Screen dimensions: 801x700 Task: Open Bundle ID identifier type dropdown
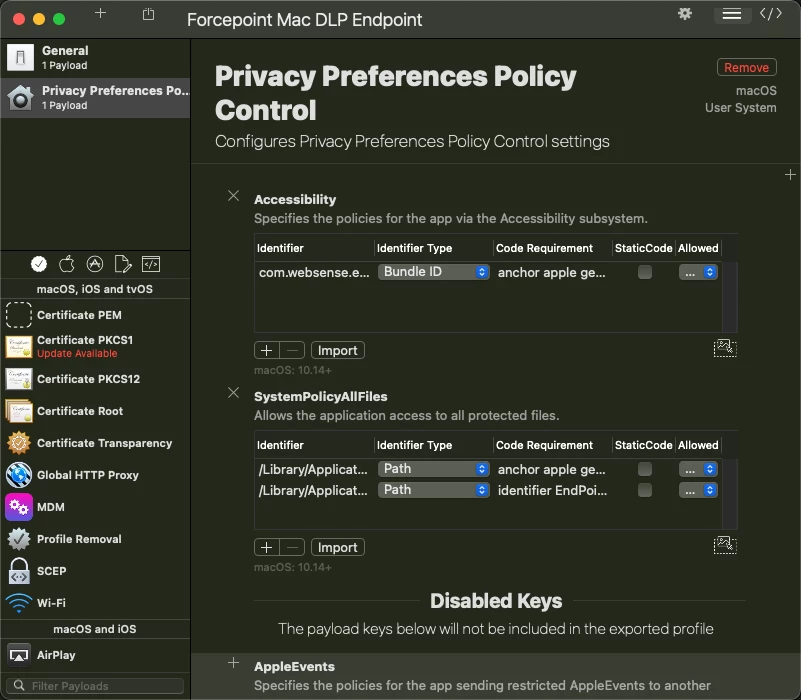[x=433, y=272]
